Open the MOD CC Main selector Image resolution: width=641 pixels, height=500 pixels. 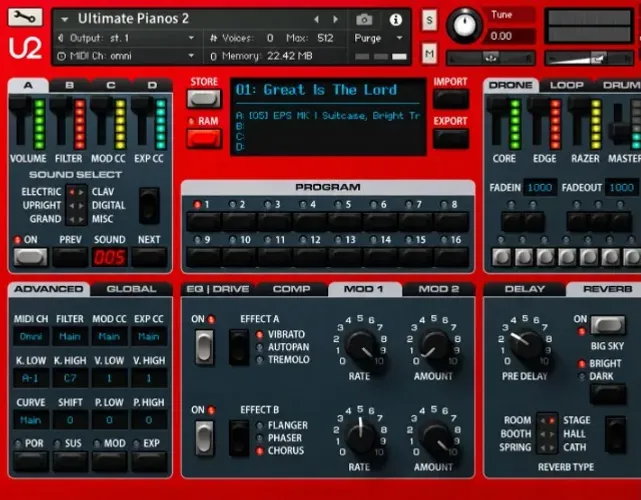tap(109, 336)
